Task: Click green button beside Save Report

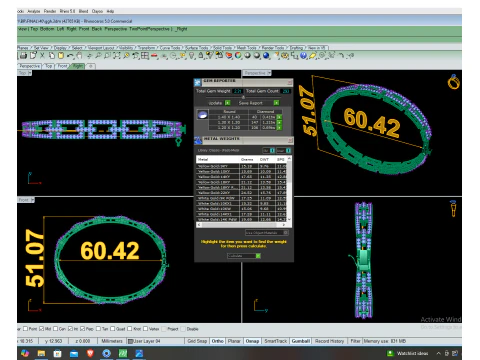Action: pyautogui.click(x=276, y=103)
